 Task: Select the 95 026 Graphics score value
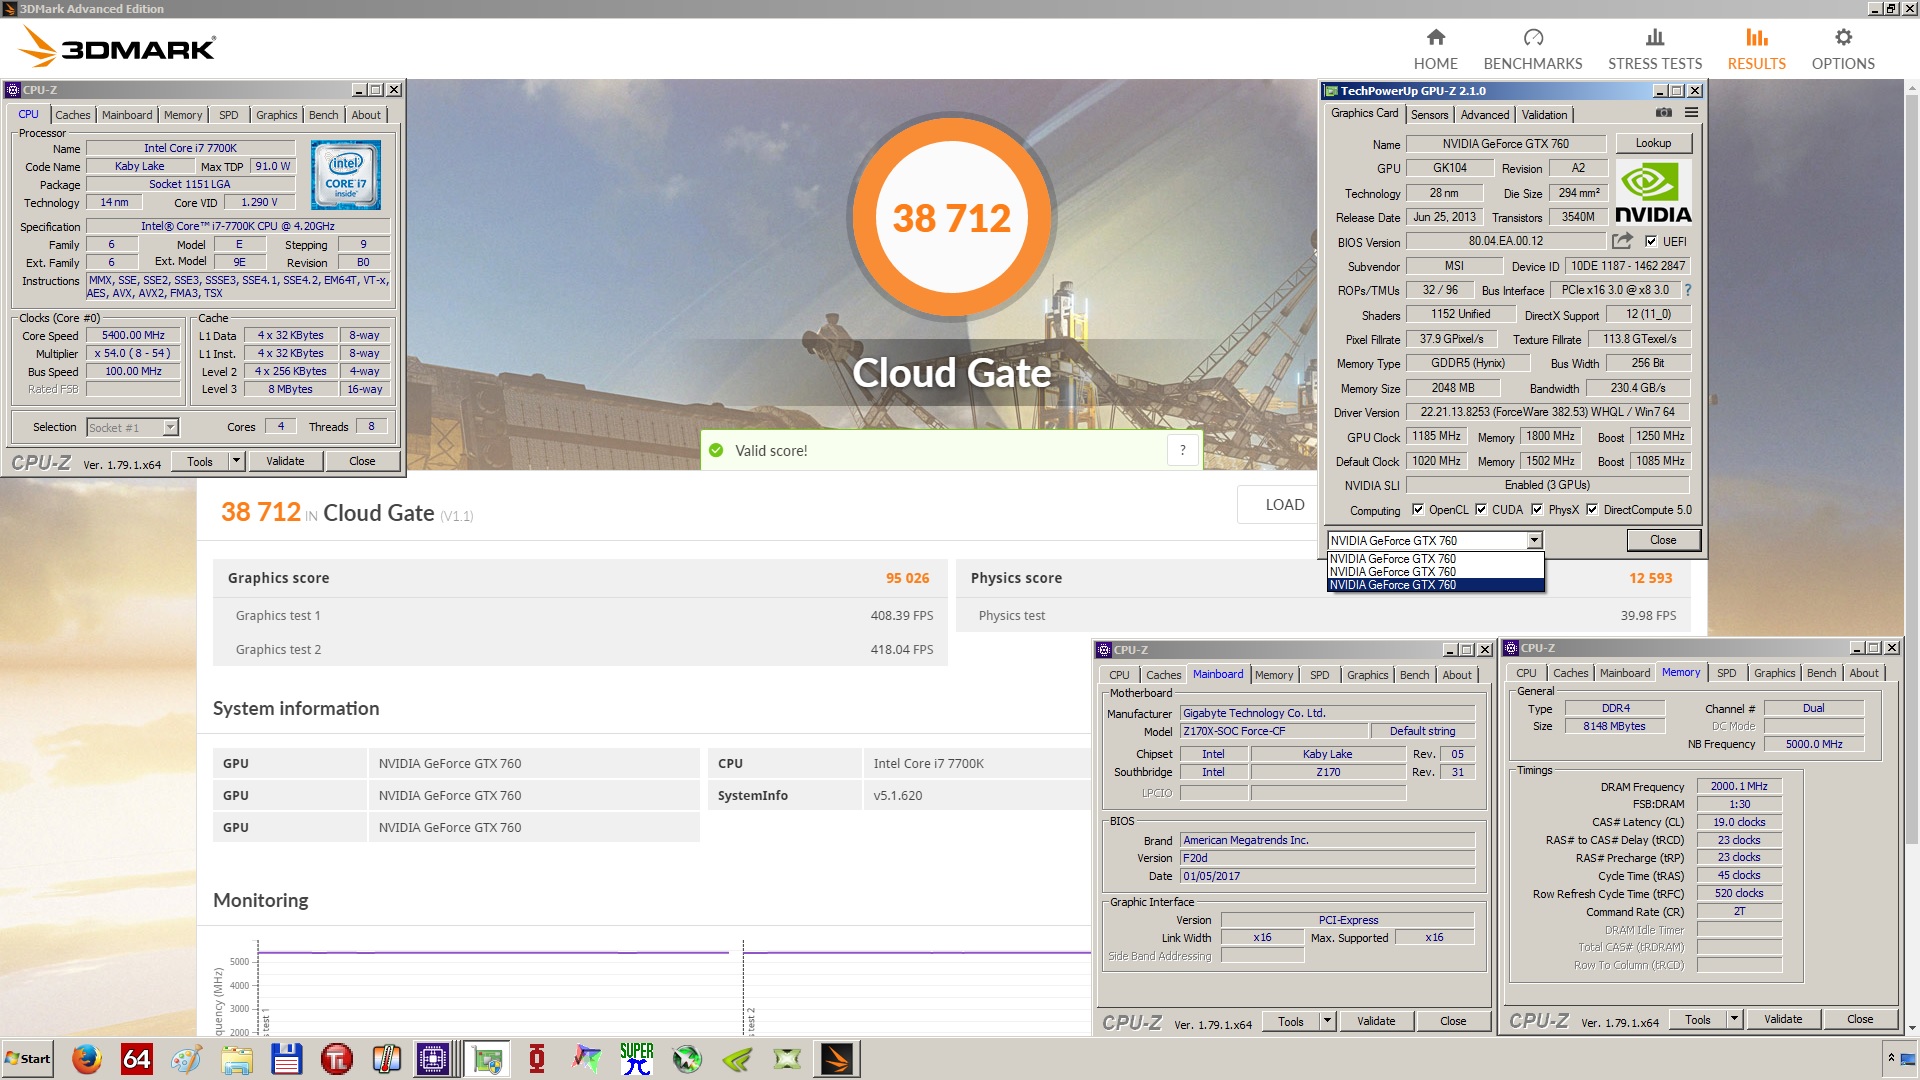tap(907, 578)
